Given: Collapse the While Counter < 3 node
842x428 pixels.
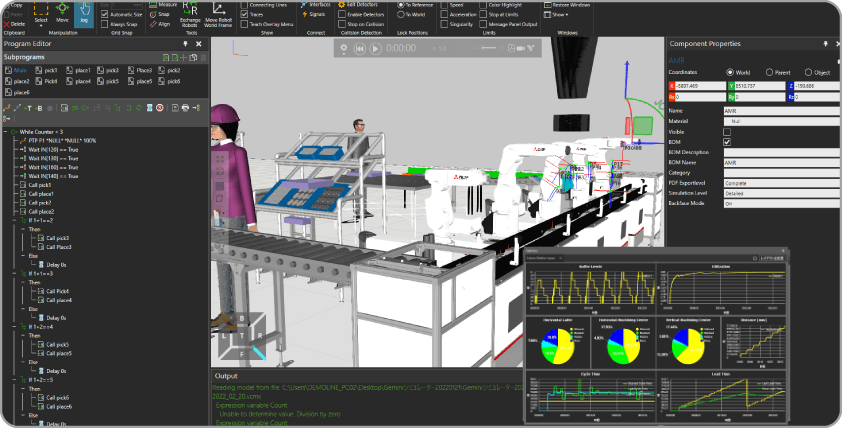Looking at the screenshot, I should click(8, 131).
